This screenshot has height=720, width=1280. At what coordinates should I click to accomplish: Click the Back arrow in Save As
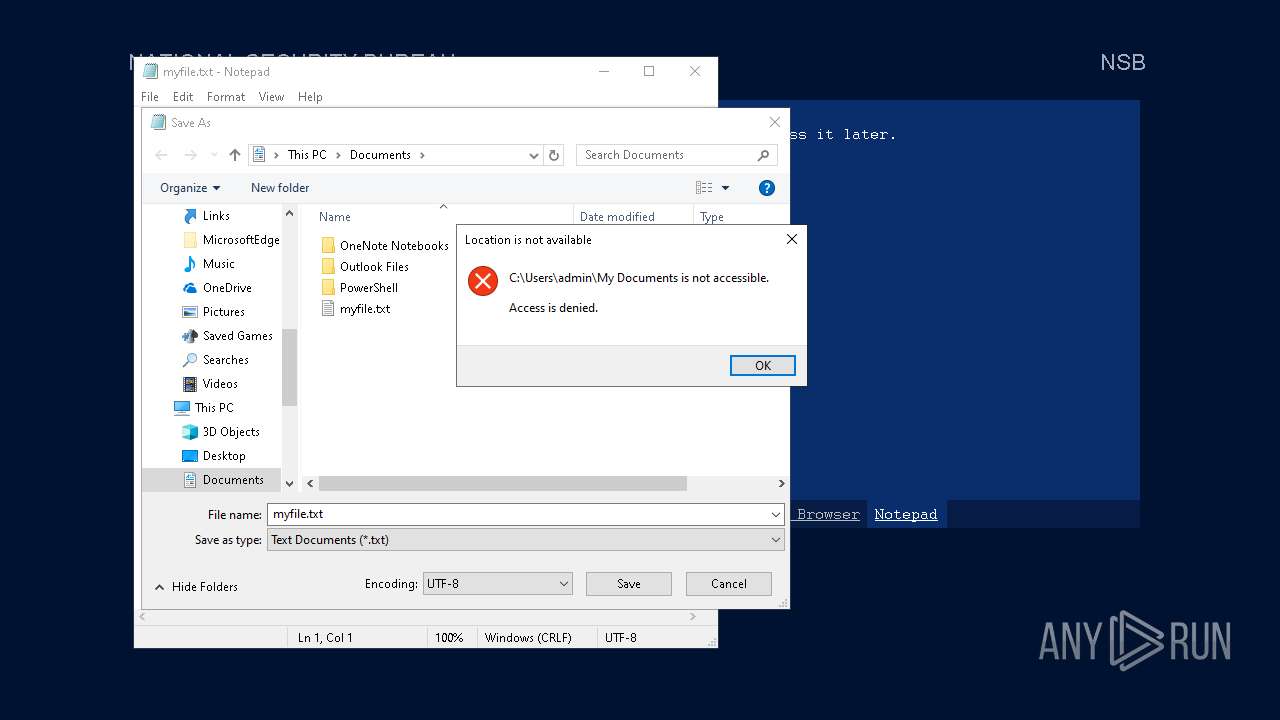click(161, 155)
